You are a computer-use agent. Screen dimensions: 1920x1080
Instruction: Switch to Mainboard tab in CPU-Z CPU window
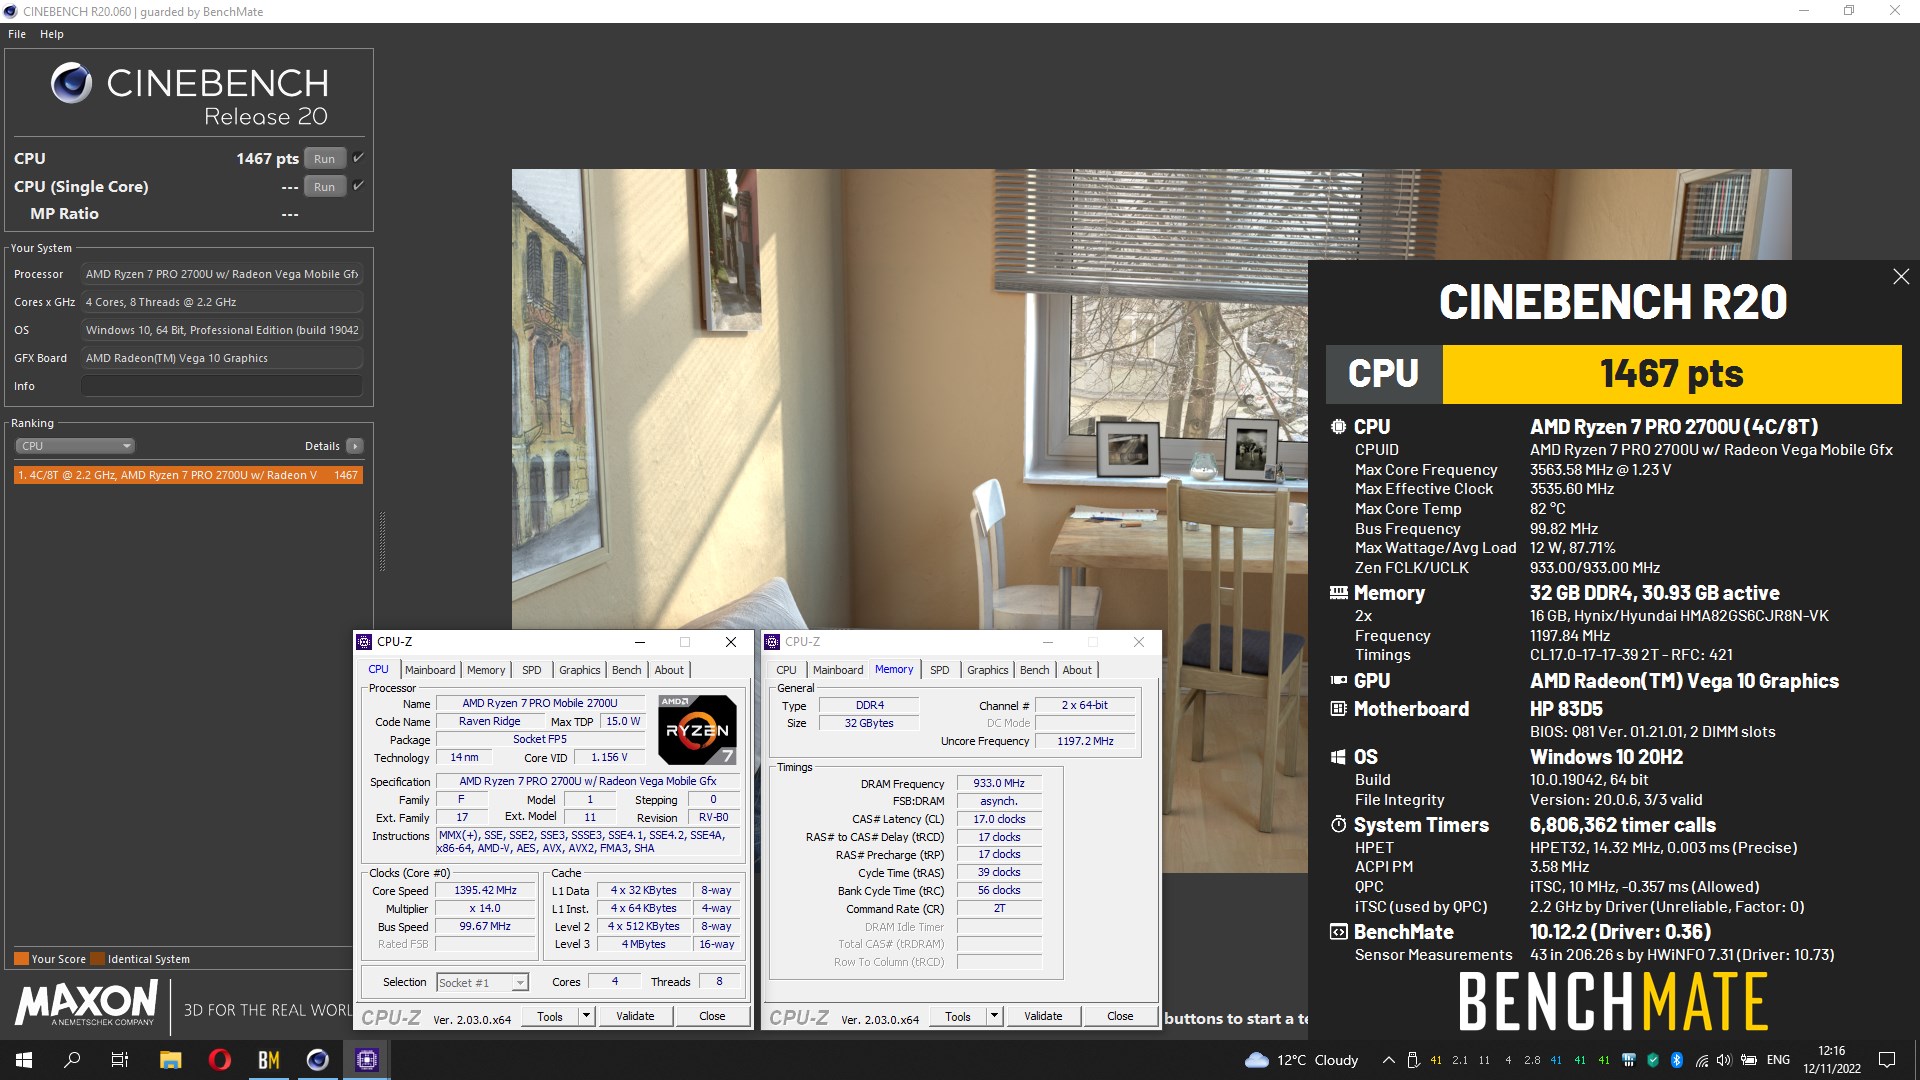[430, 670]
